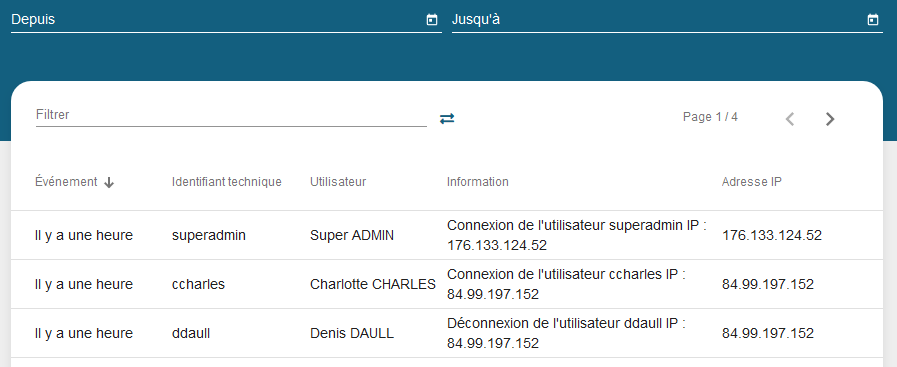Image resolution: width=897 pixels, height=367 pixels.
Task: Click the Charlotte CHARLES user cell
Action: pyautogui.click(x=373, y=284)
